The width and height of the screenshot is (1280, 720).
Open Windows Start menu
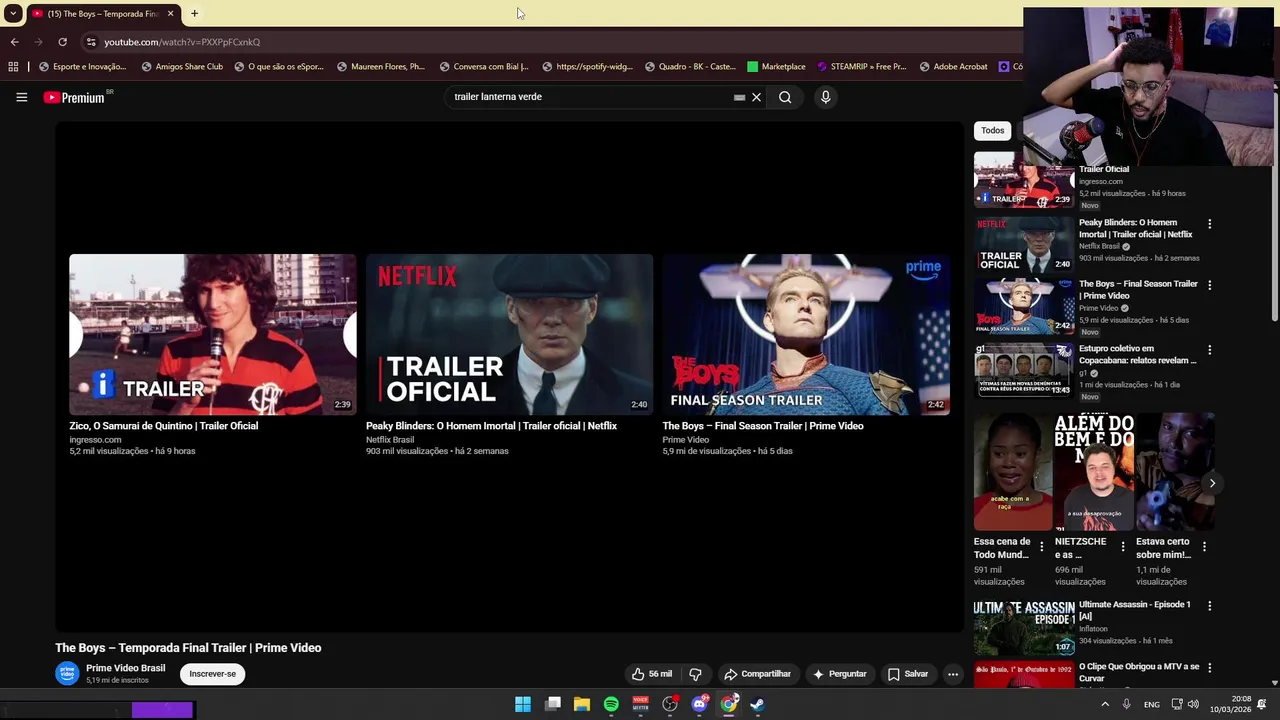click(523, 704)
